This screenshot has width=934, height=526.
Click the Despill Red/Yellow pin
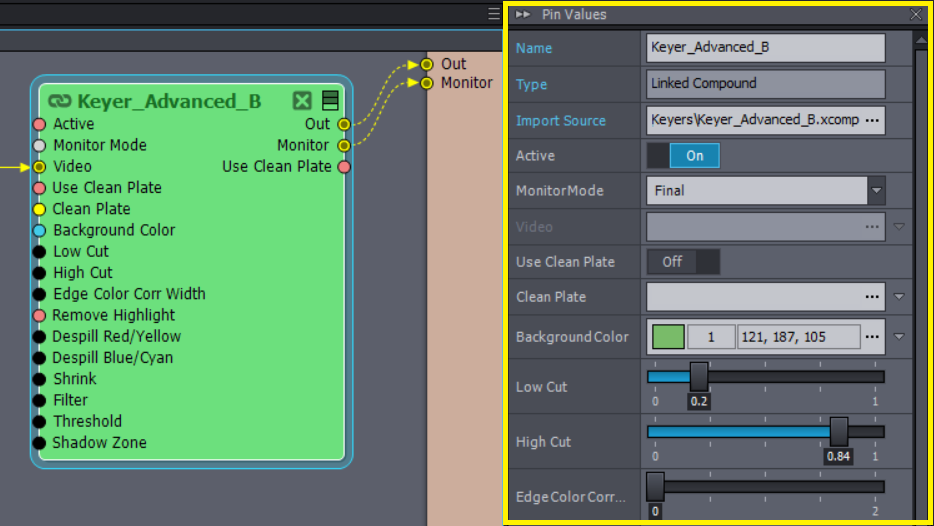coord(39,337)
